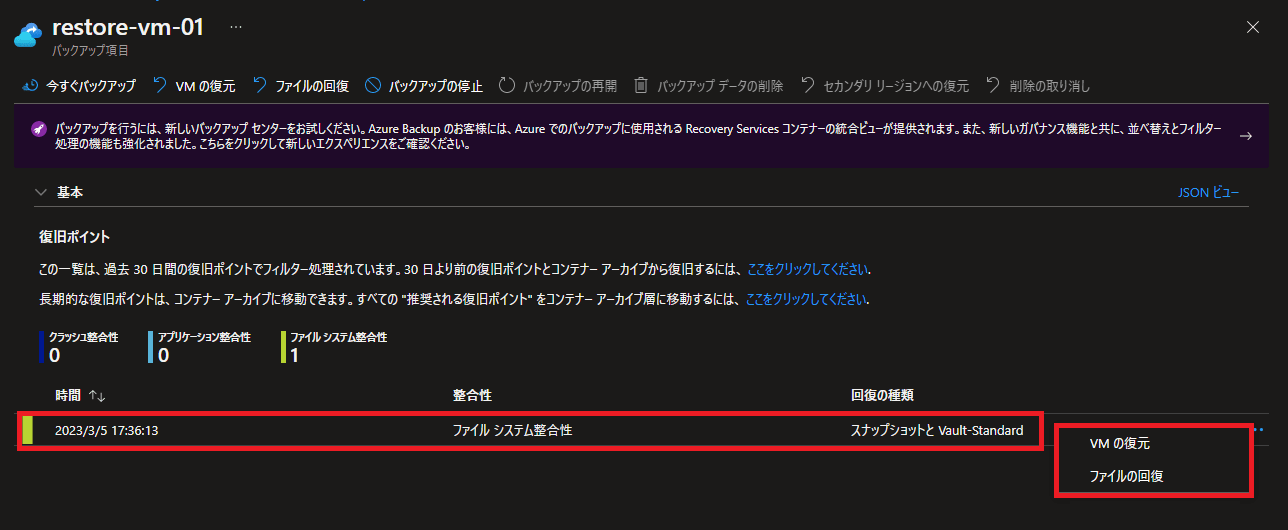The width and height of the screenshot is (1288, 530).
Task: Open the ellipsis menu beside restore-vm-01 title
Action: click(x=236, y=27)
